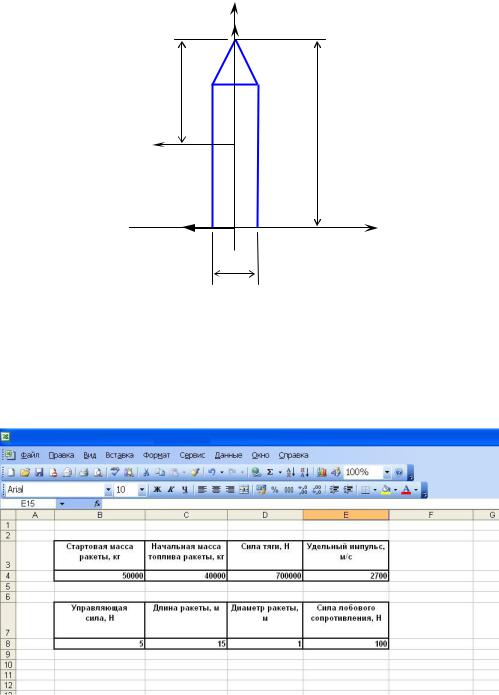Screen dimensions: 499x695
Task: Click the Drawing toolbar icon
Action: [336, 472]
